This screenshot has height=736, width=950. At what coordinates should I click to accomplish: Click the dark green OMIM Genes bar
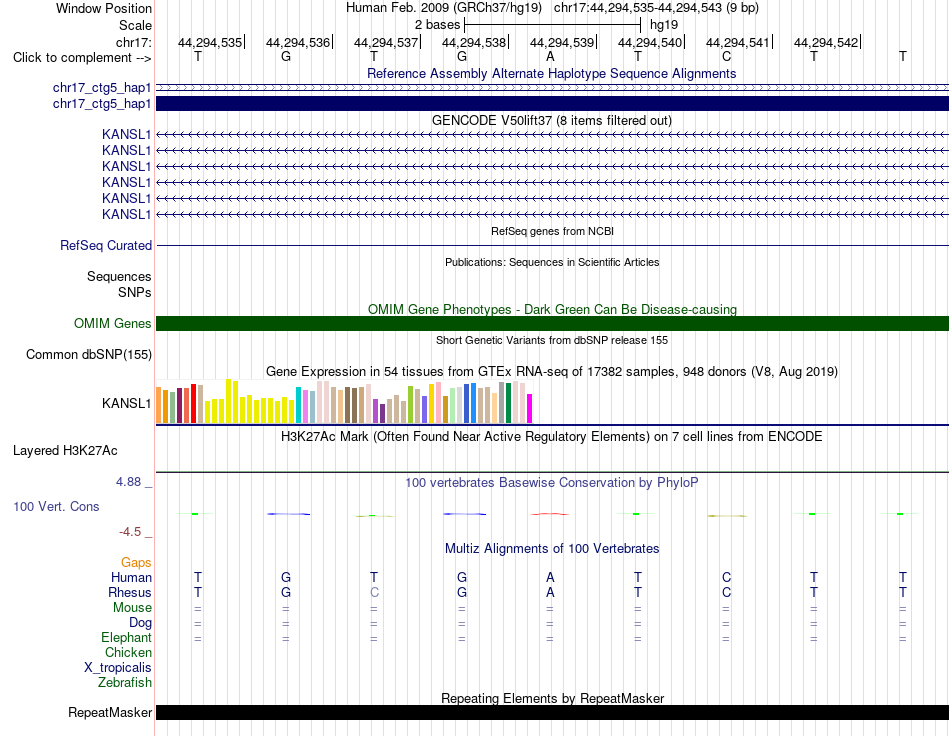(552, 323)
